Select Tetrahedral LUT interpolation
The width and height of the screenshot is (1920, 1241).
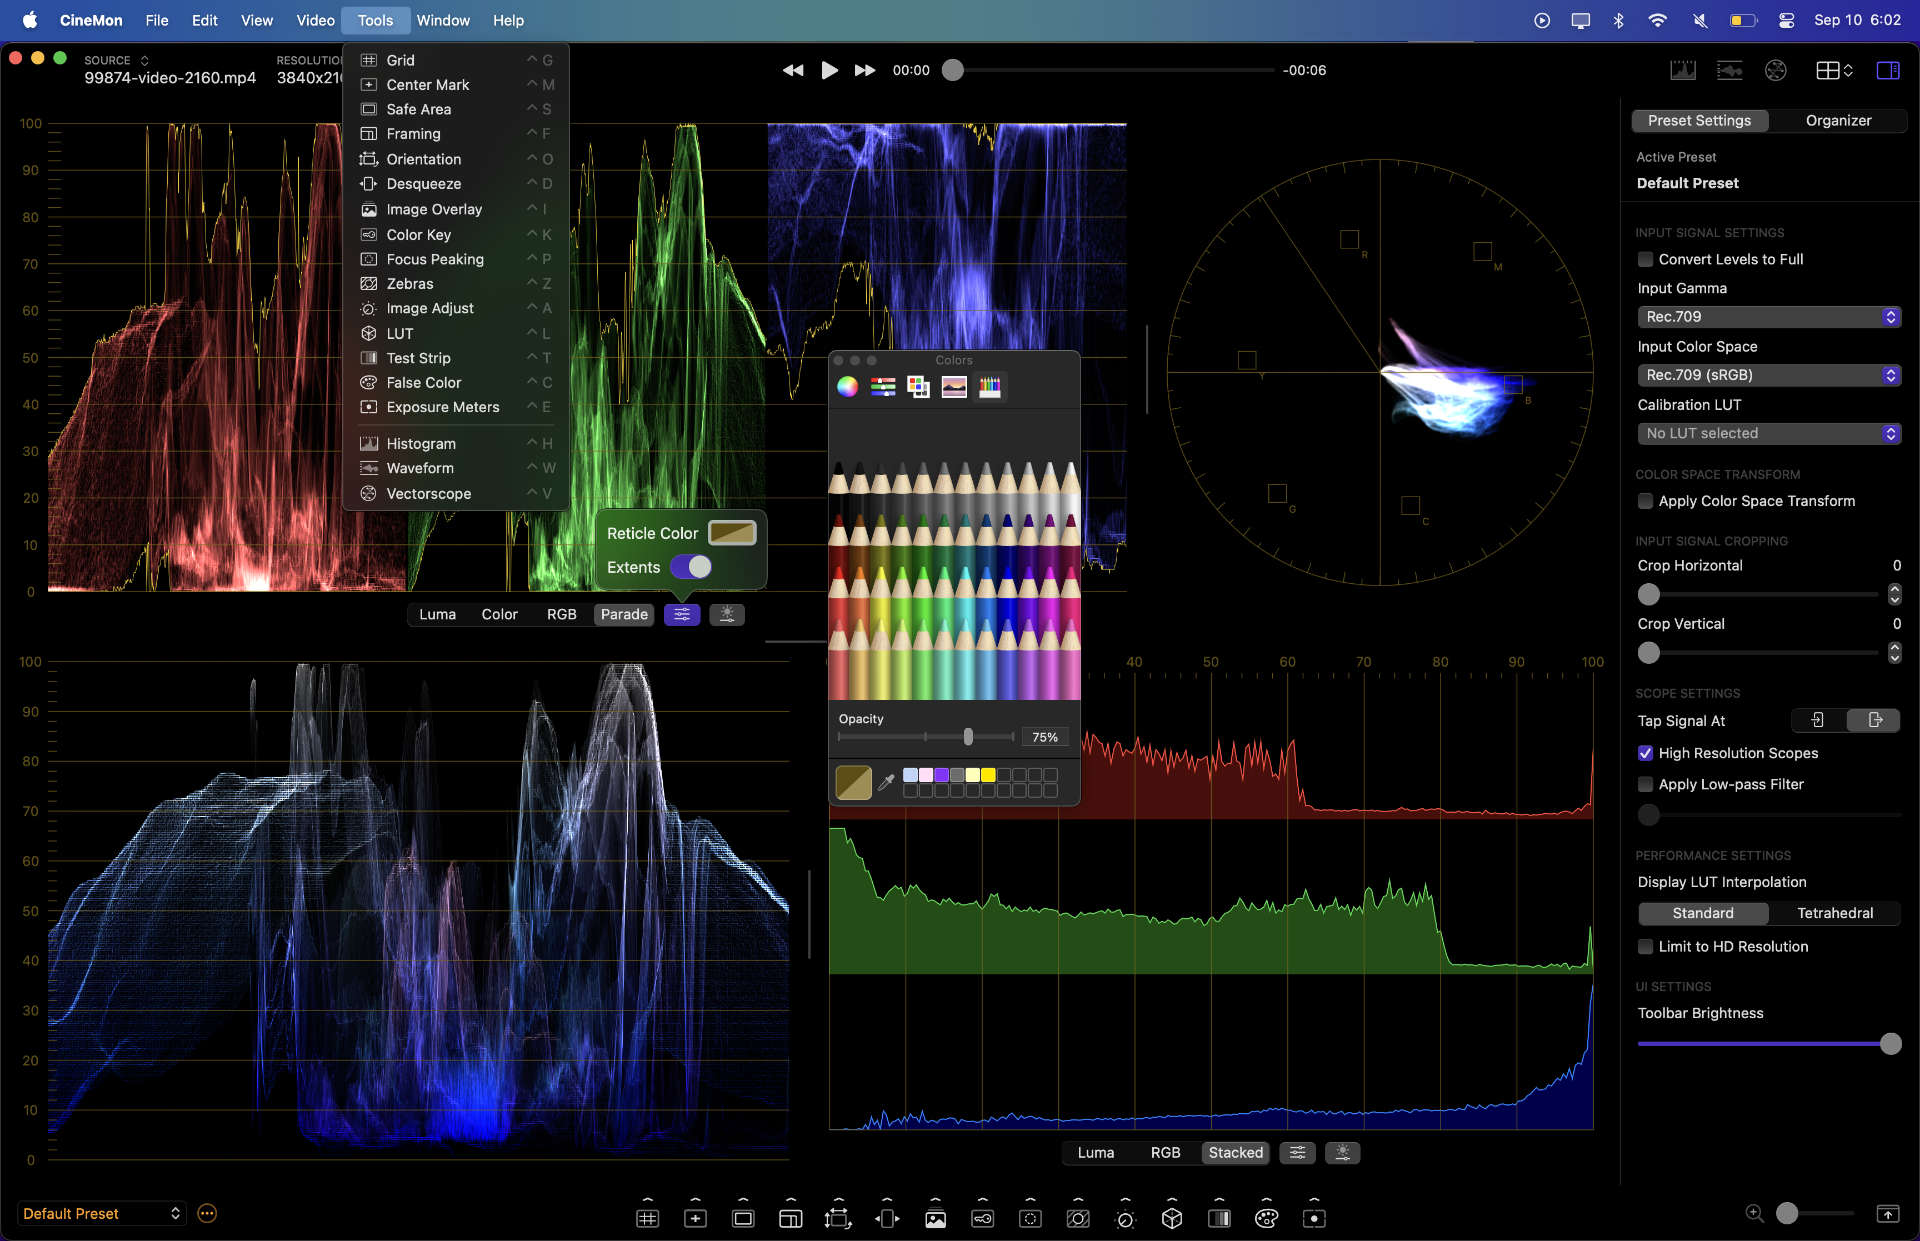(x=1834, y=913)
